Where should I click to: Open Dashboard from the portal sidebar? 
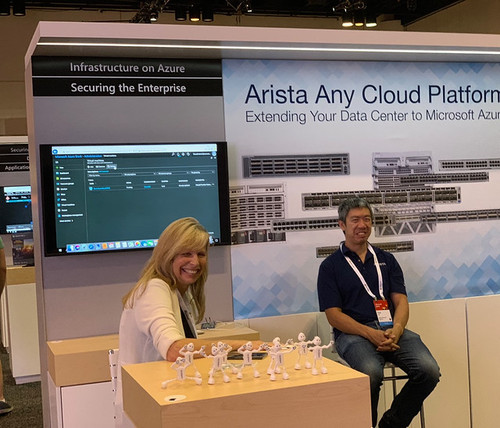(x=62, y=173)
